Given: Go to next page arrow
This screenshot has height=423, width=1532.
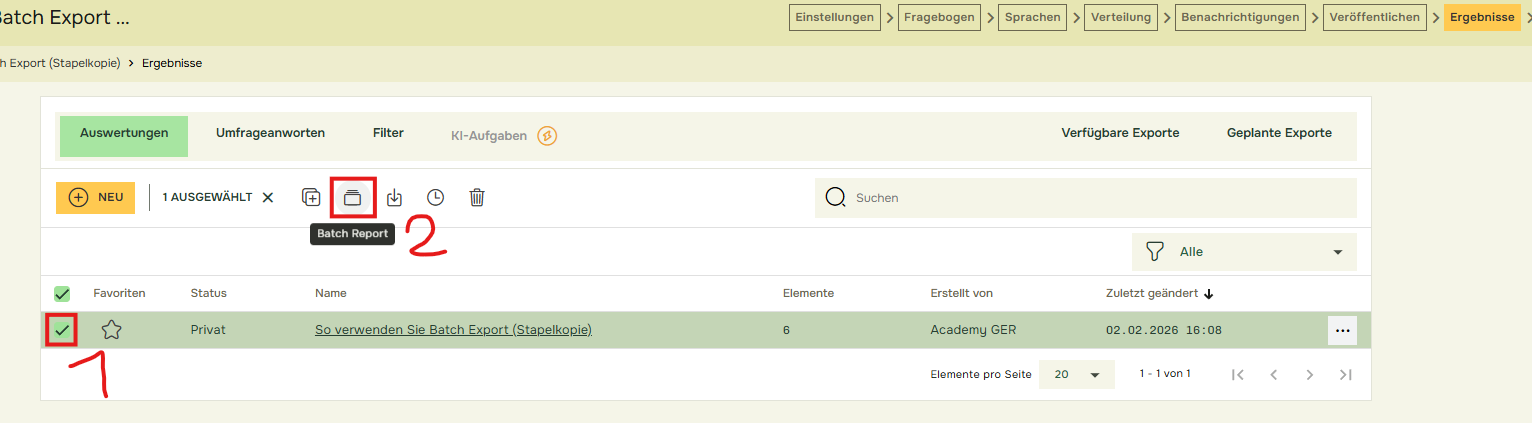Looking at the screenshot, I should [1309, 374].
